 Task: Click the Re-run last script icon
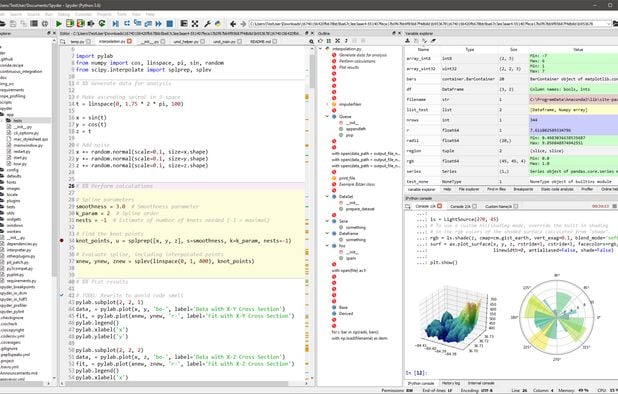[102, 24]
